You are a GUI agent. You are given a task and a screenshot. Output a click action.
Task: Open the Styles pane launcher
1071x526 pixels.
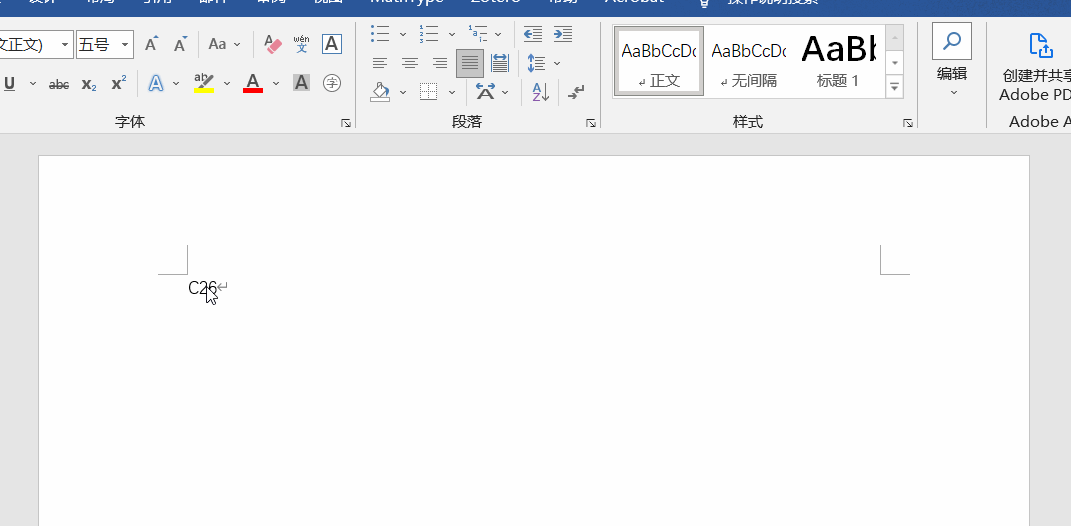coord(908,123)
